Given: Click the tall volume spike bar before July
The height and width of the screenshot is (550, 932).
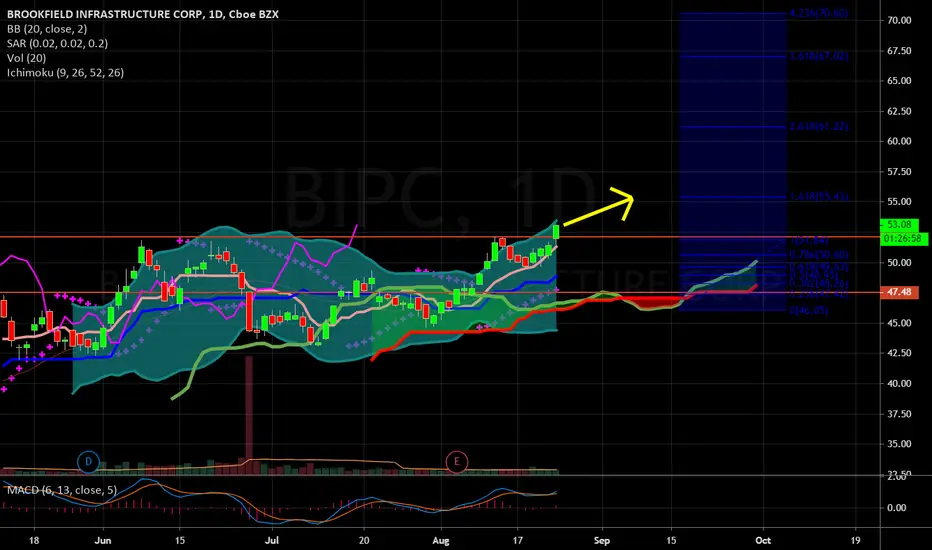Looking at the screenshot, I should 248,415.
